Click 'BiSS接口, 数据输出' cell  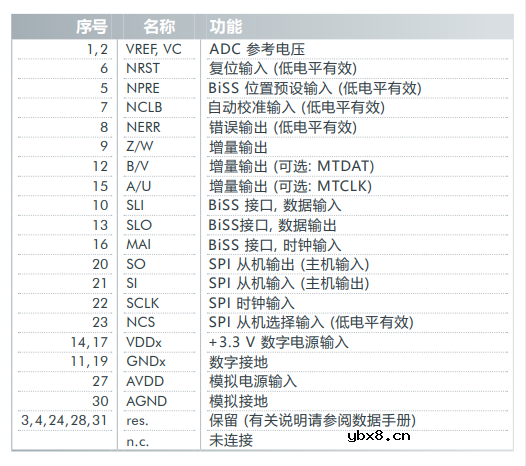point(272,225)
